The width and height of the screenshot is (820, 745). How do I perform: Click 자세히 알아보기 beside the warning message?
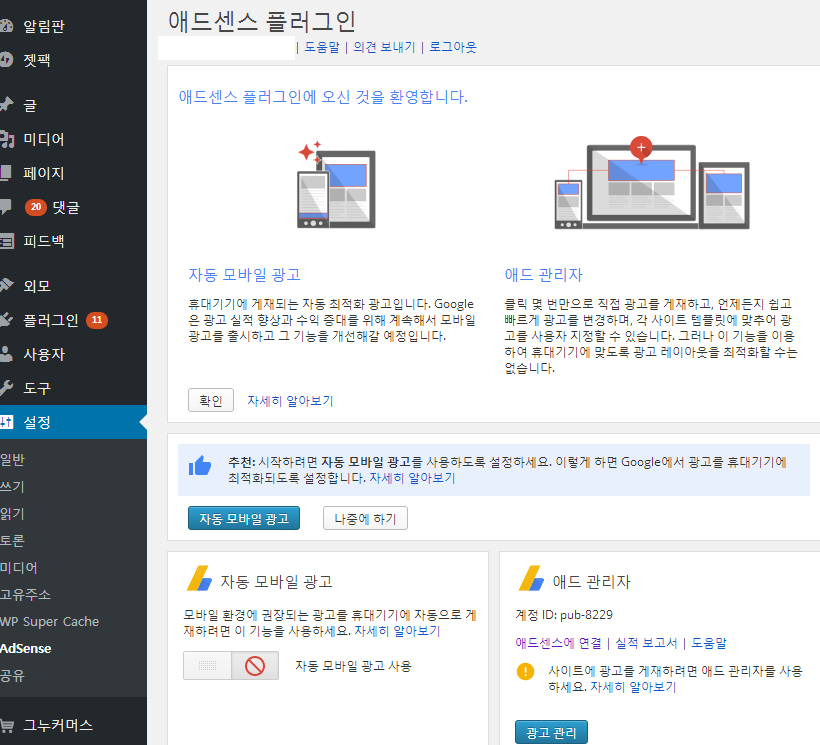(x=633, y=687)
